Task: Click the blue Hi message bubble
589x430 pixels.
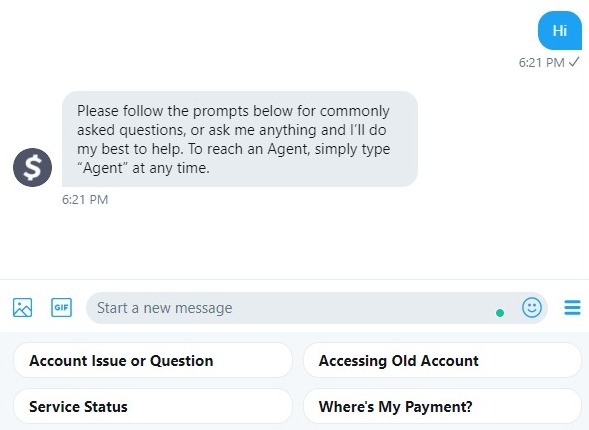Action: pyautogui.click(x=560, y=30)
